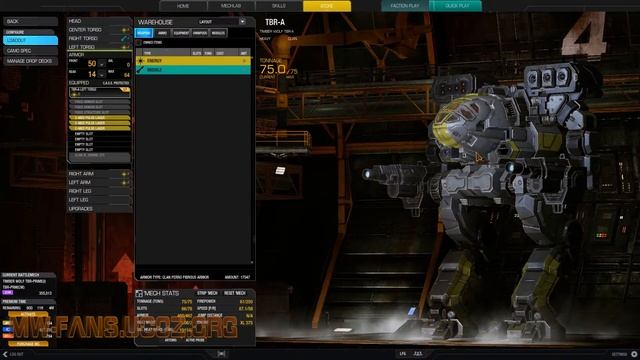Open the STORE tab
The image size is (640, 360).
(x=327, y=6)
